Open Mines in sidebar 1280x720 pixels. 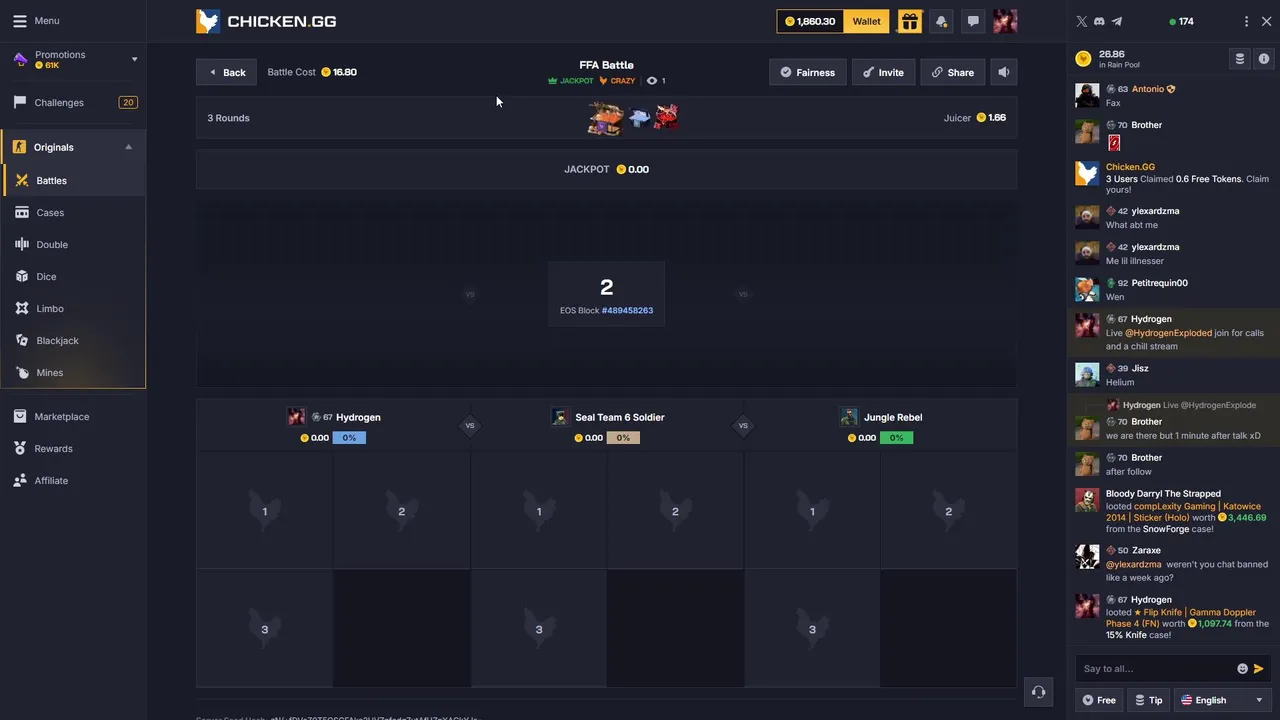74,373
